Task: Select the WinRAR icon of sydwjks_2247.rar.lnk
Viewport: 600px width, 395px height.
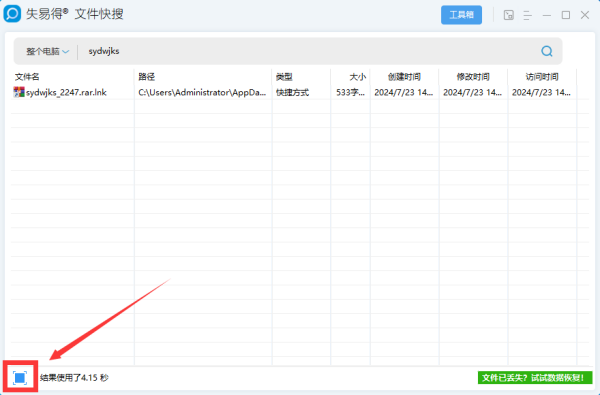Action: [x=19, y=92]
